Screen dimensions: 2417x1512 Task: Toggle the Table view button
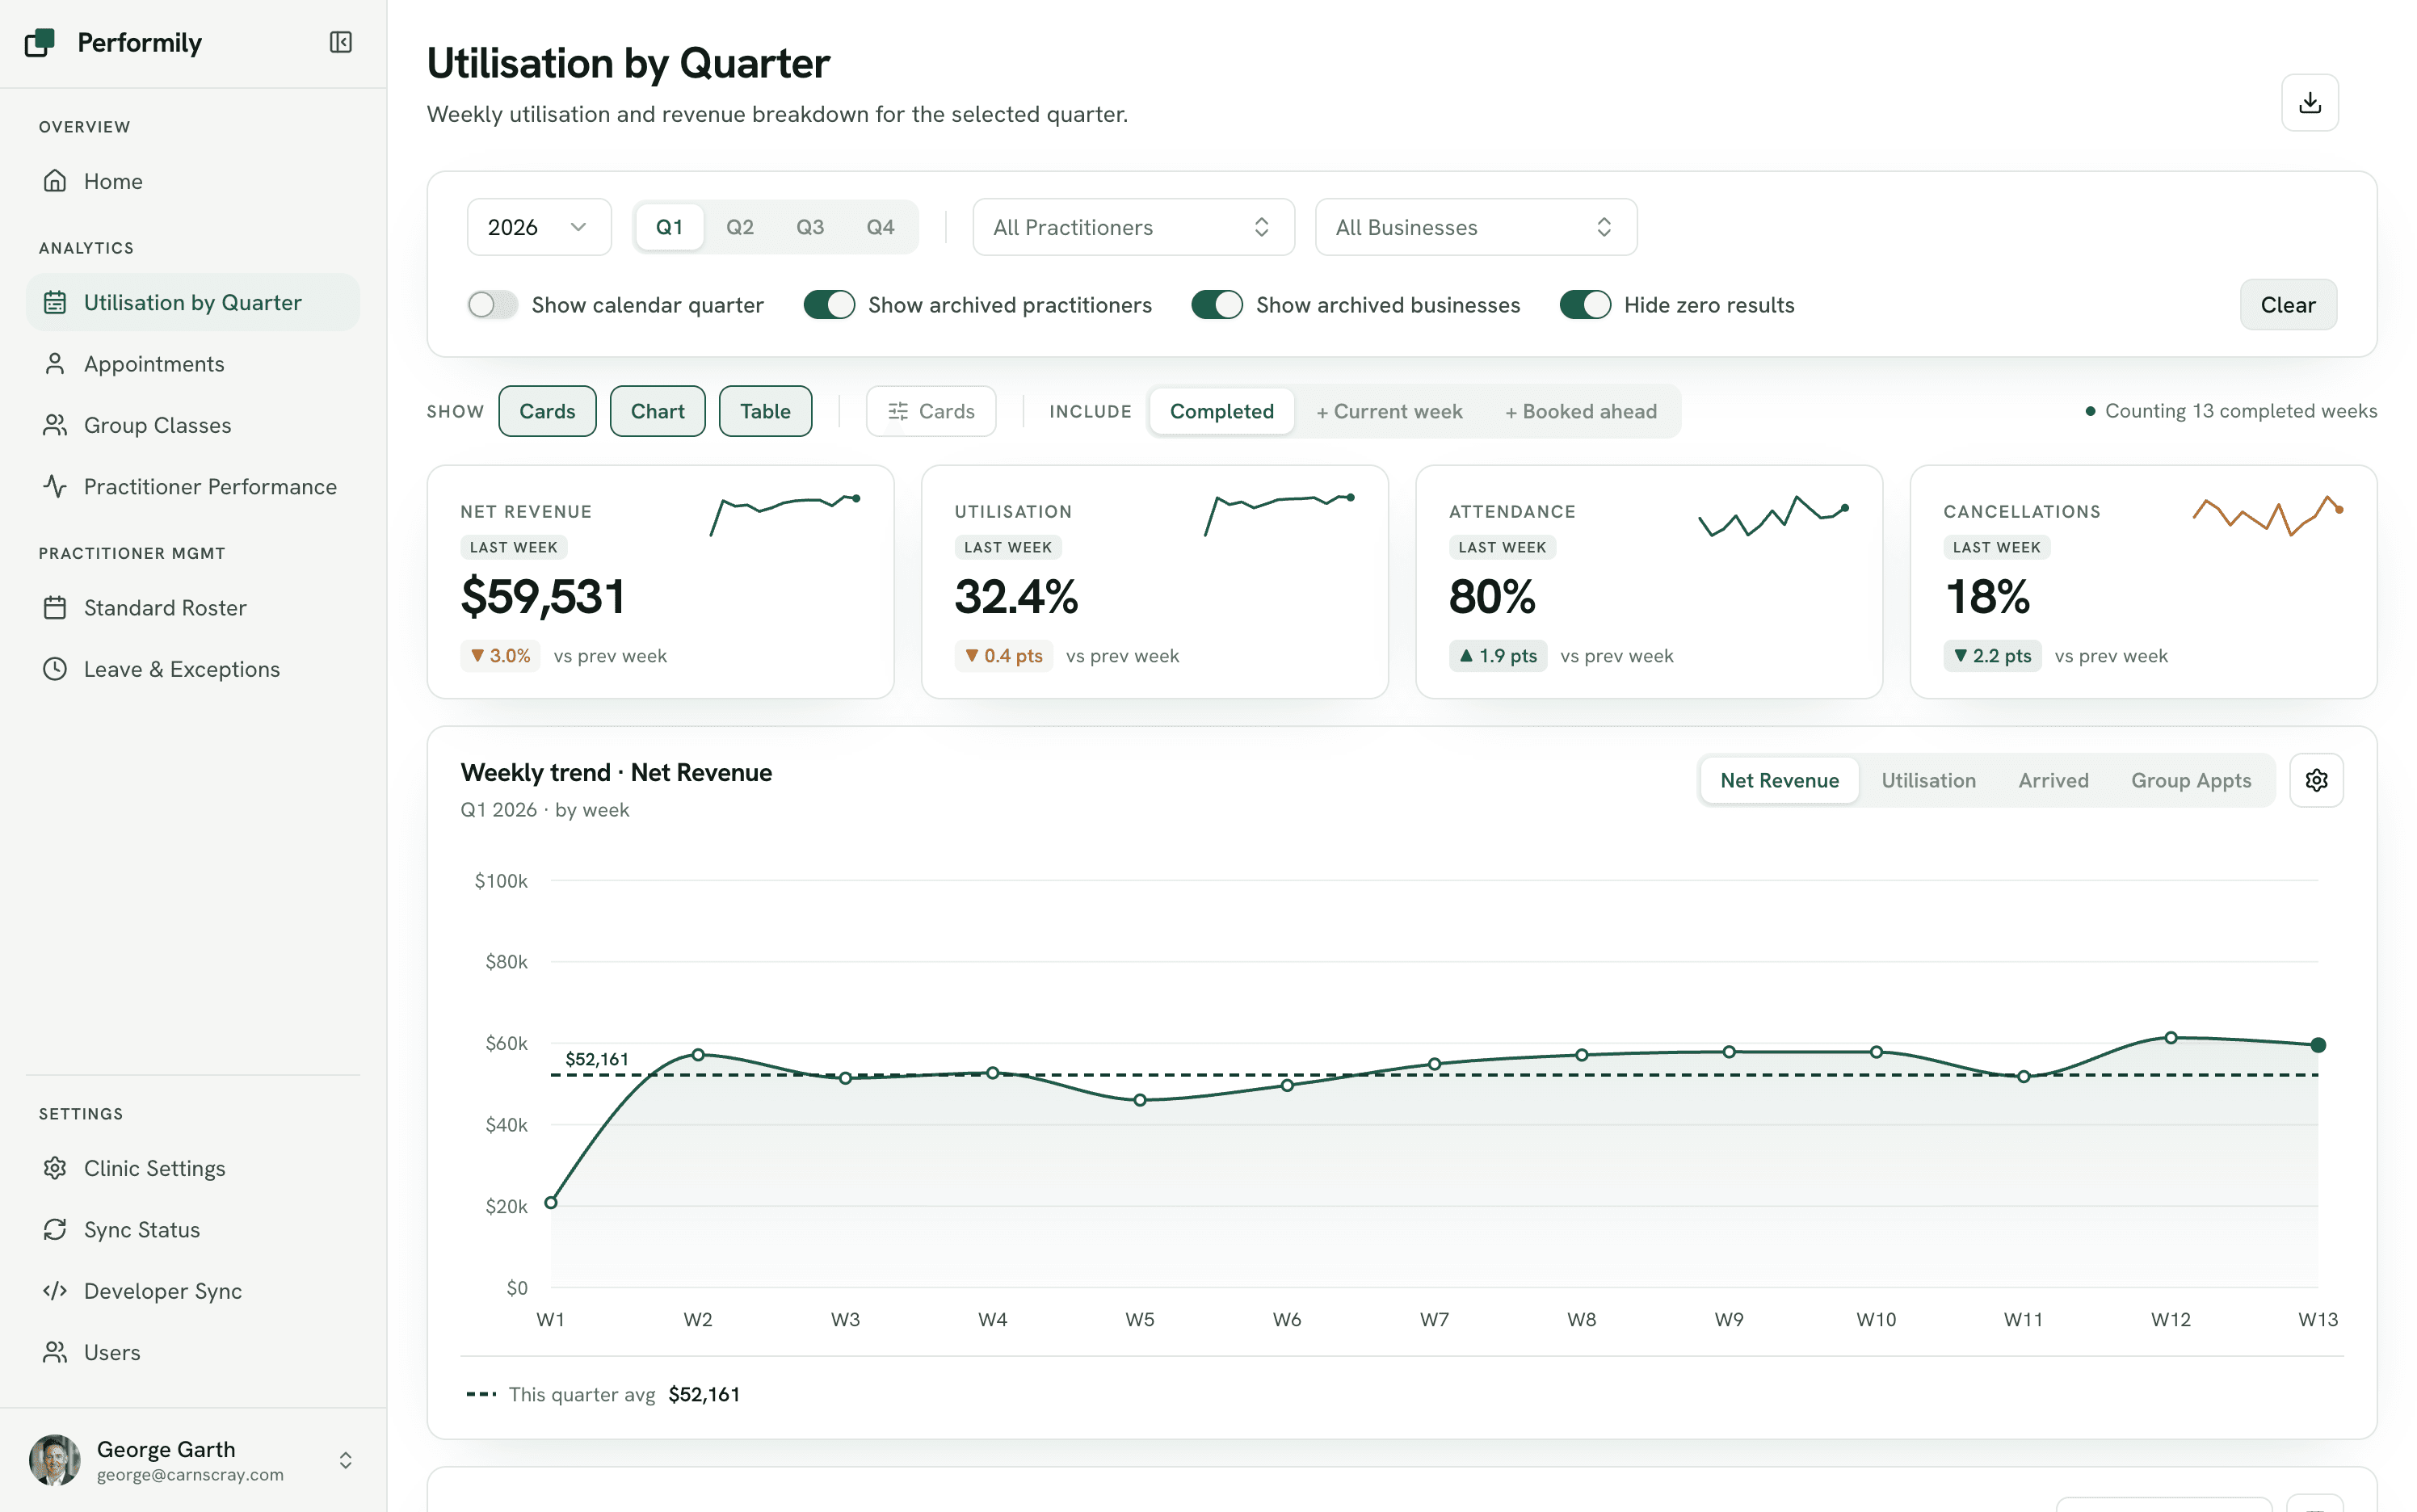(x=765, y=411)
